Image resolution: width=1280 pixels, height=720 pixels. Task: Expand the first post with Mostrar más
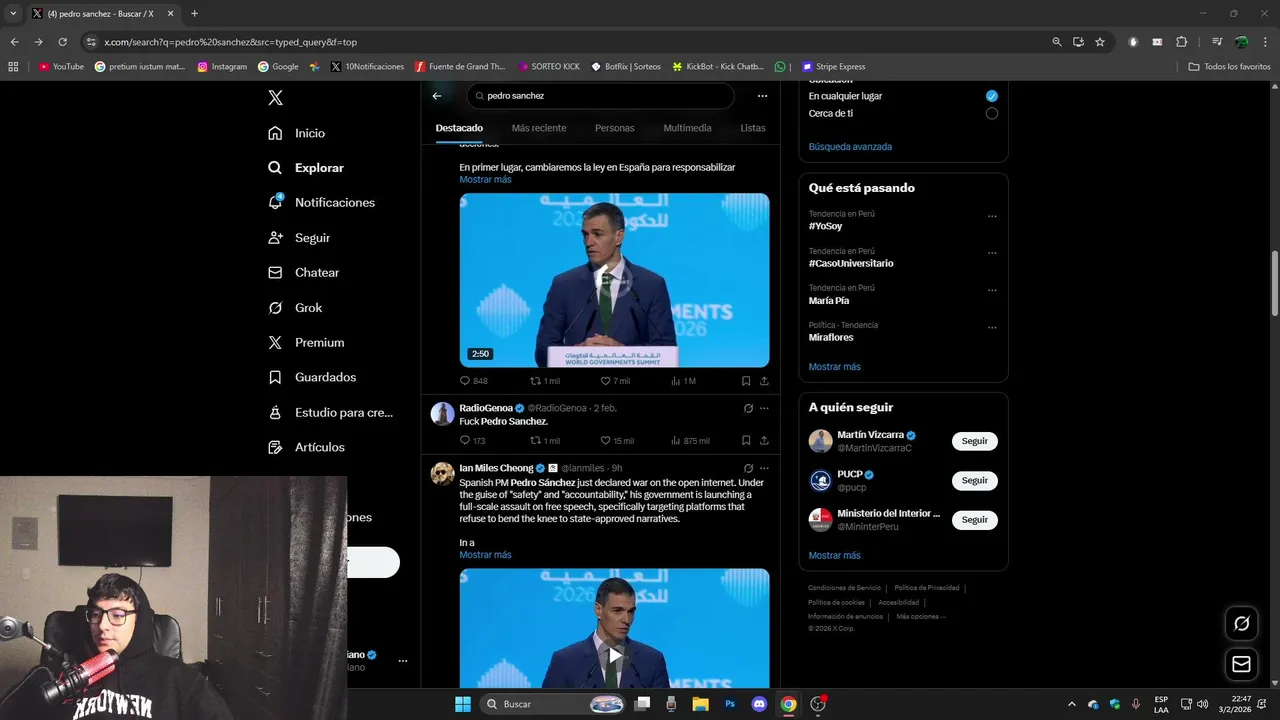[x=485, y=180]
